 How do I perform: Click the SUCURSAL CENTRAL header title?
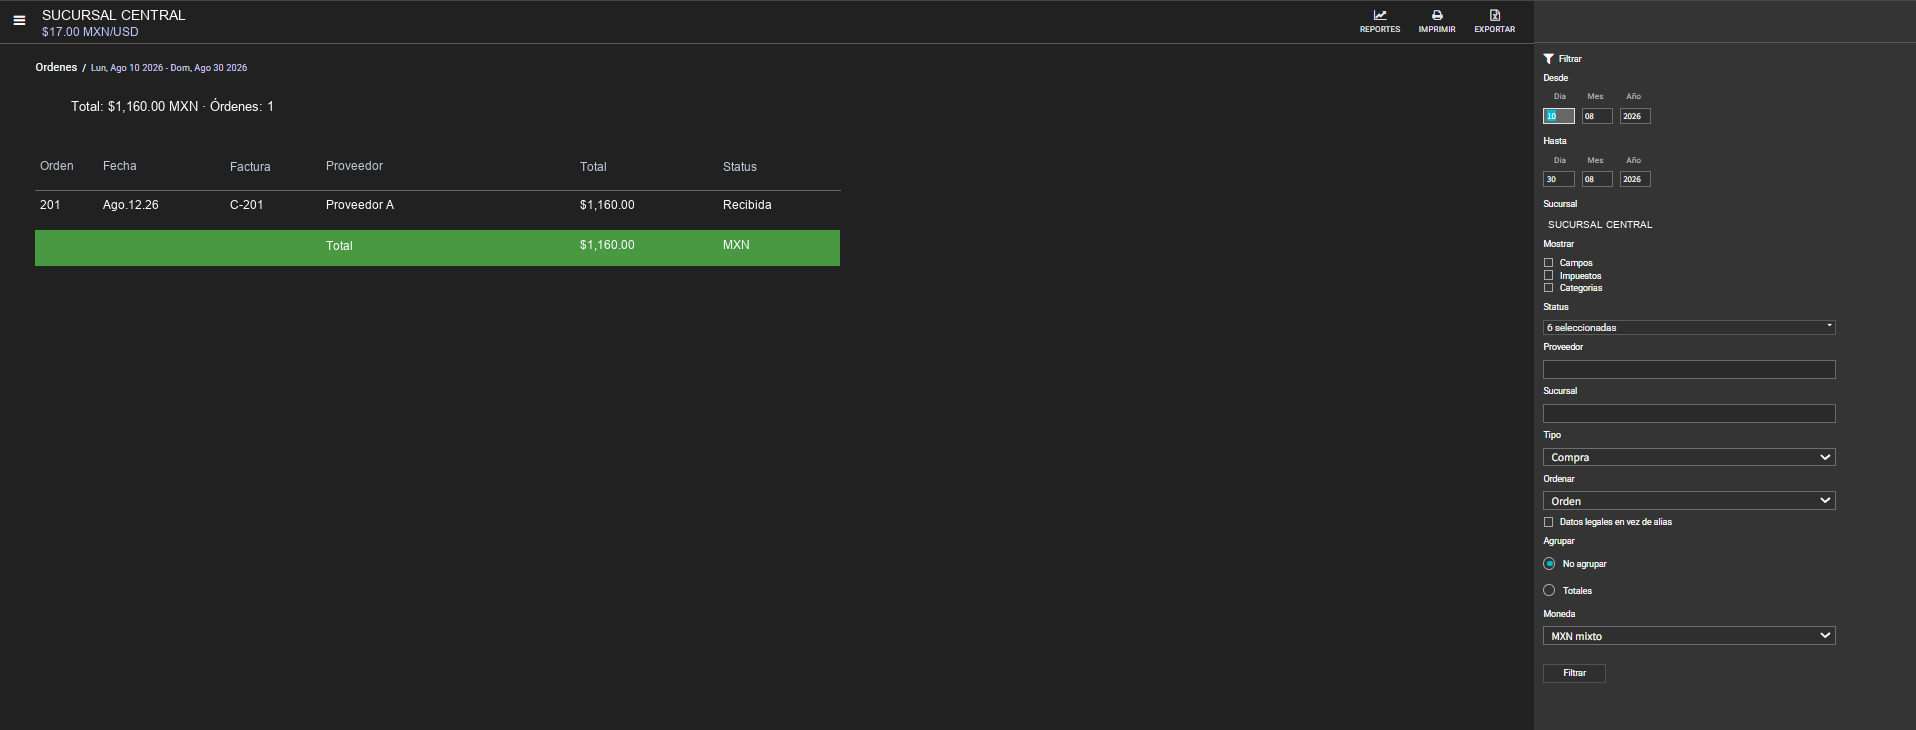coord(114,15)
